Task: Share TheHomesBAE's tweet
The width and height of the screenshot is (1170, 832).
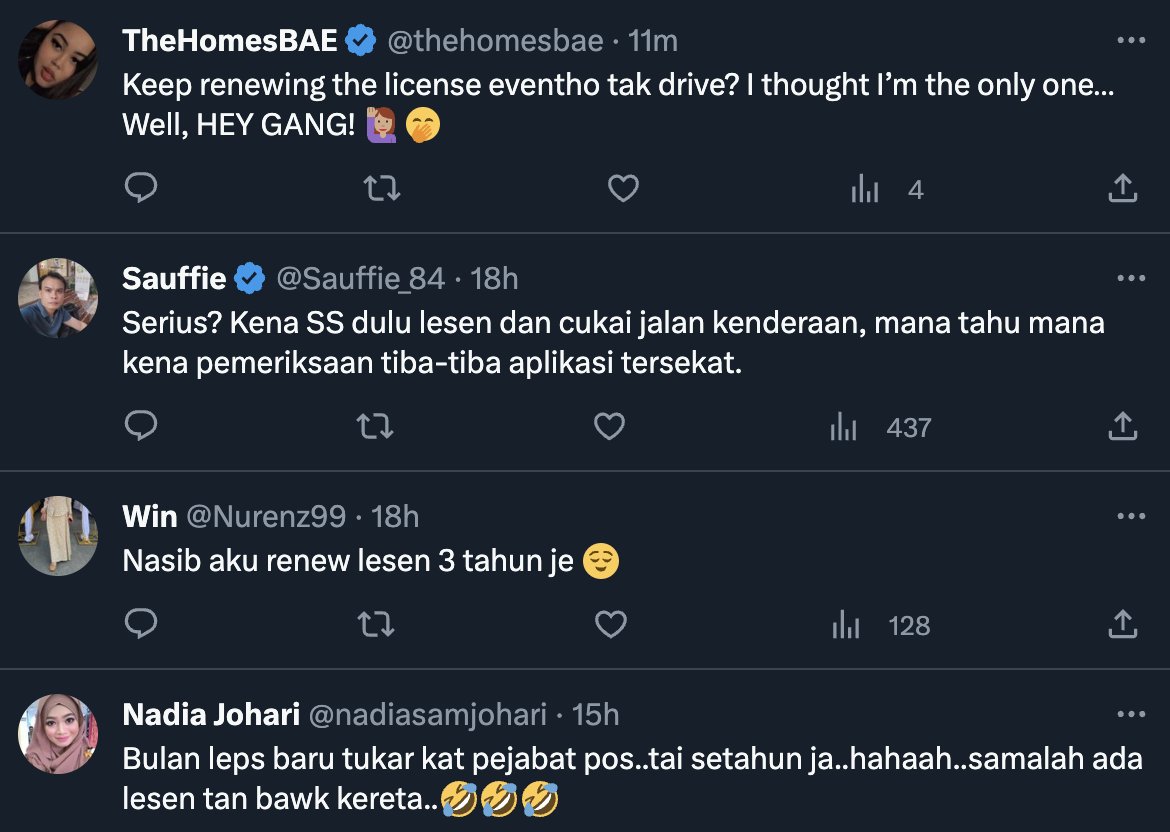Action: coord(1123,188)
